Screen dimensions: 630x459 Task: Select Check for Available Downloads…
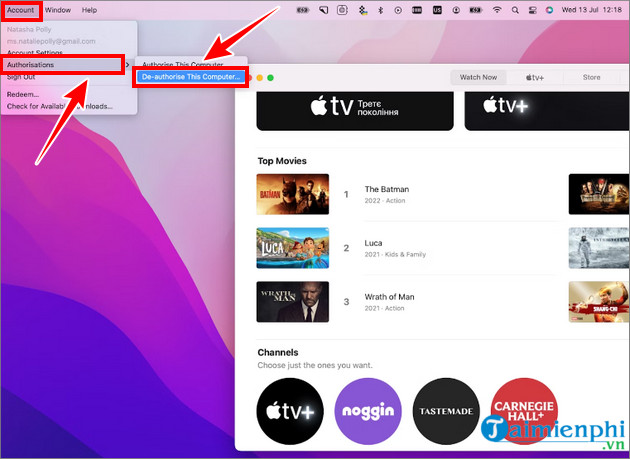click(59, 107)
